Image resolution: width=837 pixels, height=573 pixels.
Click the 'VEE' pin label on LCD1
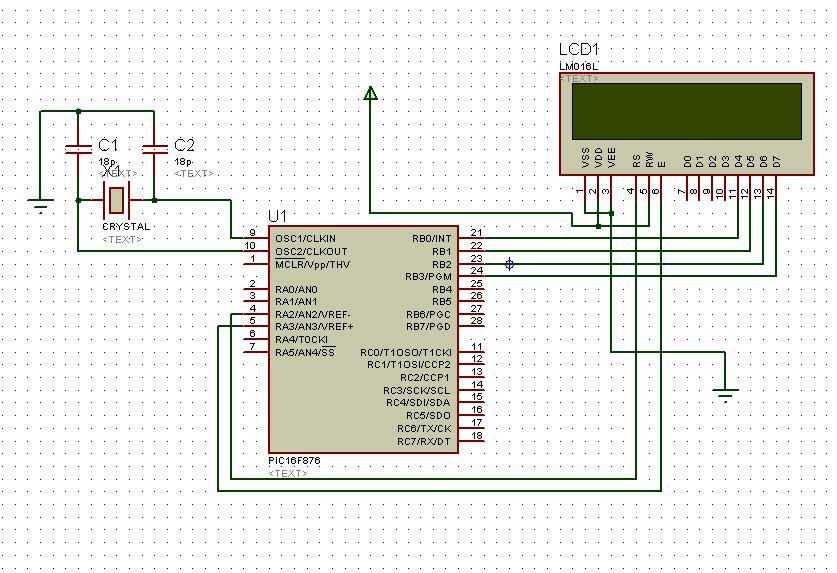[x=612, y=158]
